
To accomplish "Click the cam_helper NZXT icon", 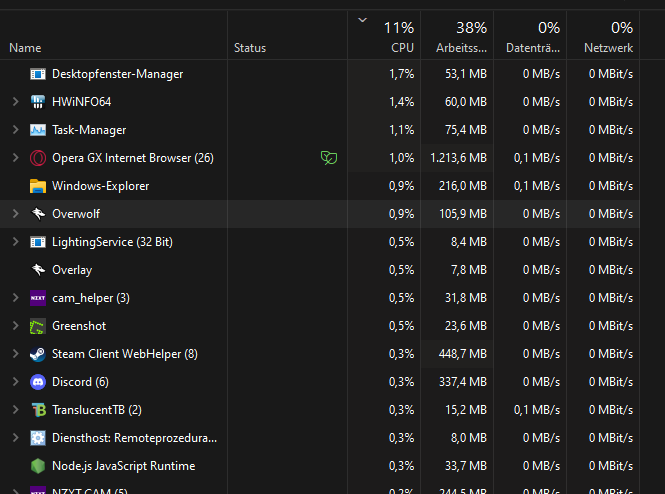I will point(38,298).
